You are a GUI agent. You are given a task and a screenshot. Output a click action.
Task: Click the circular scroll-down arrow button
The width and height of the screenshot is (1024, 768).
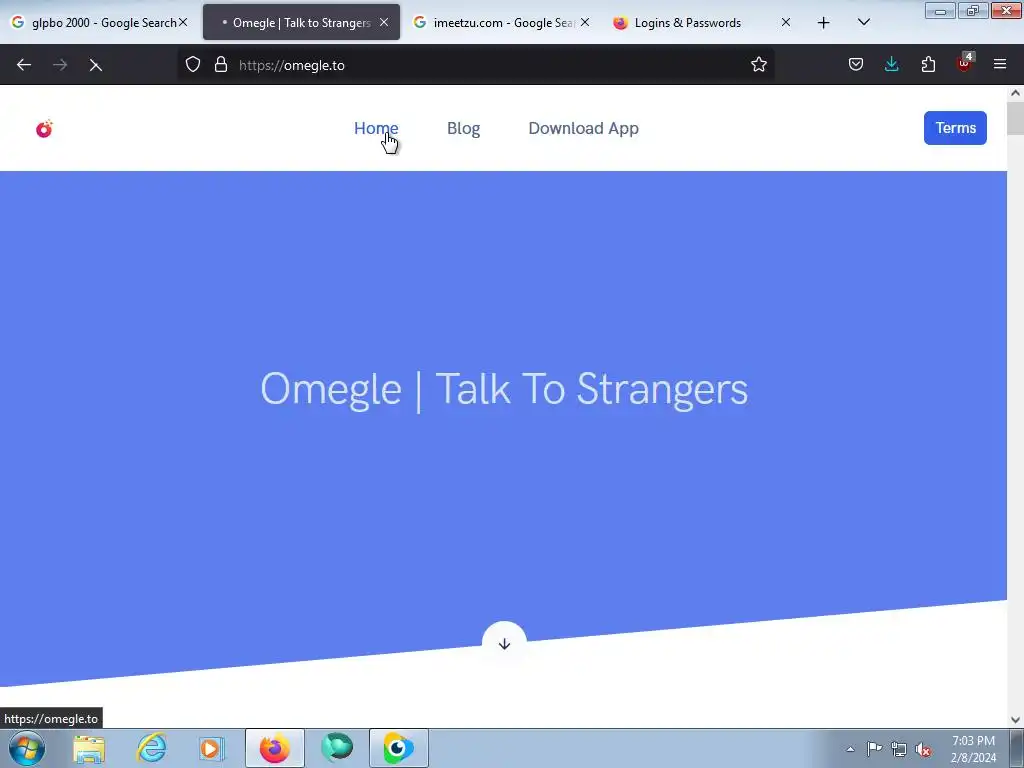tap(504, 644)
